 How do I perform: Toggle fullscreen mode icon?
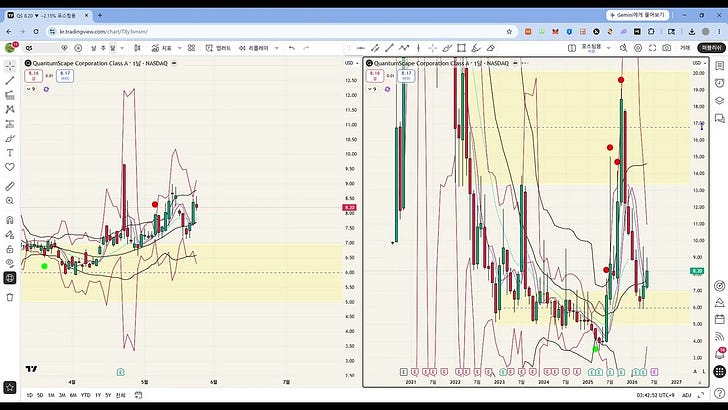[x=652, y=48]
